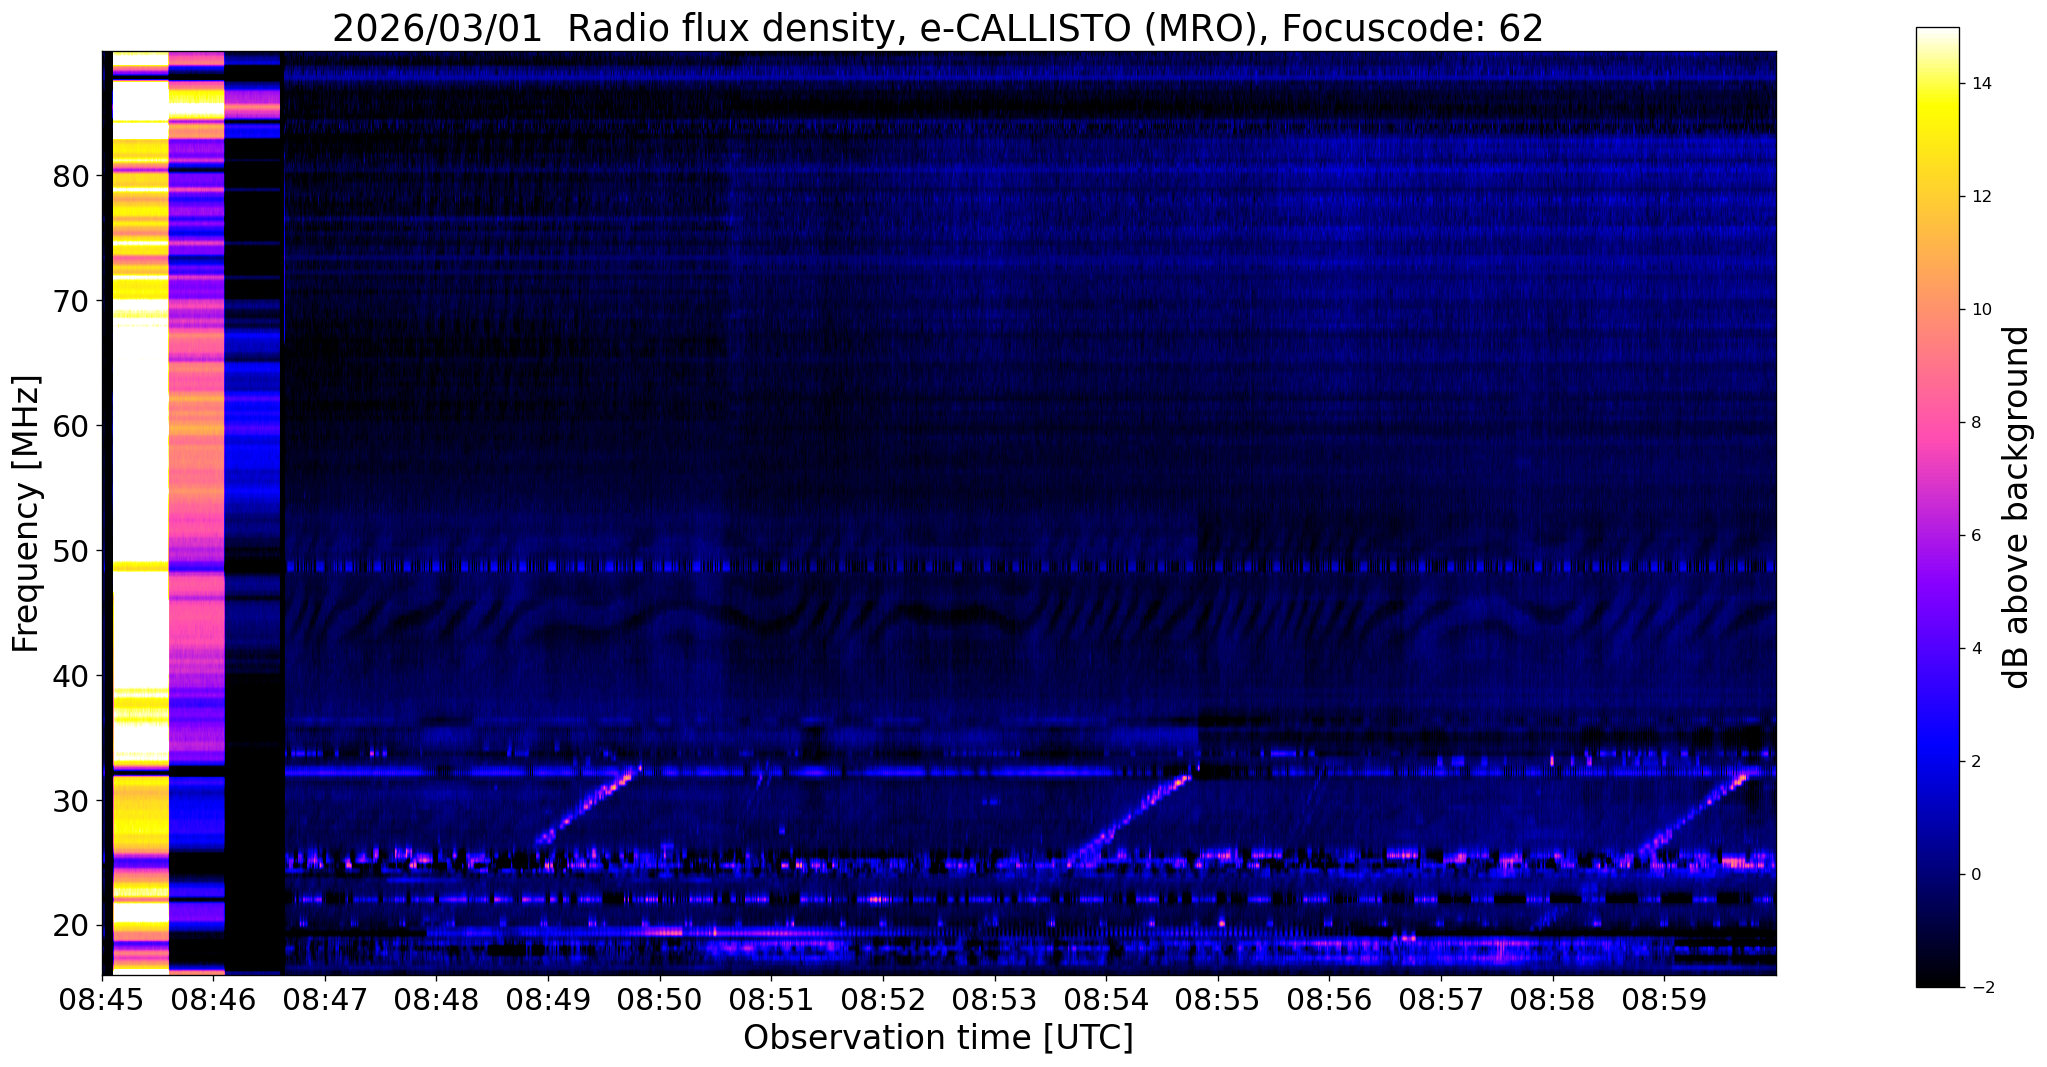Click the 'Frequency [MHz]' axis label
This screenshot has width=2047, height=1067.
coord(27,514)
